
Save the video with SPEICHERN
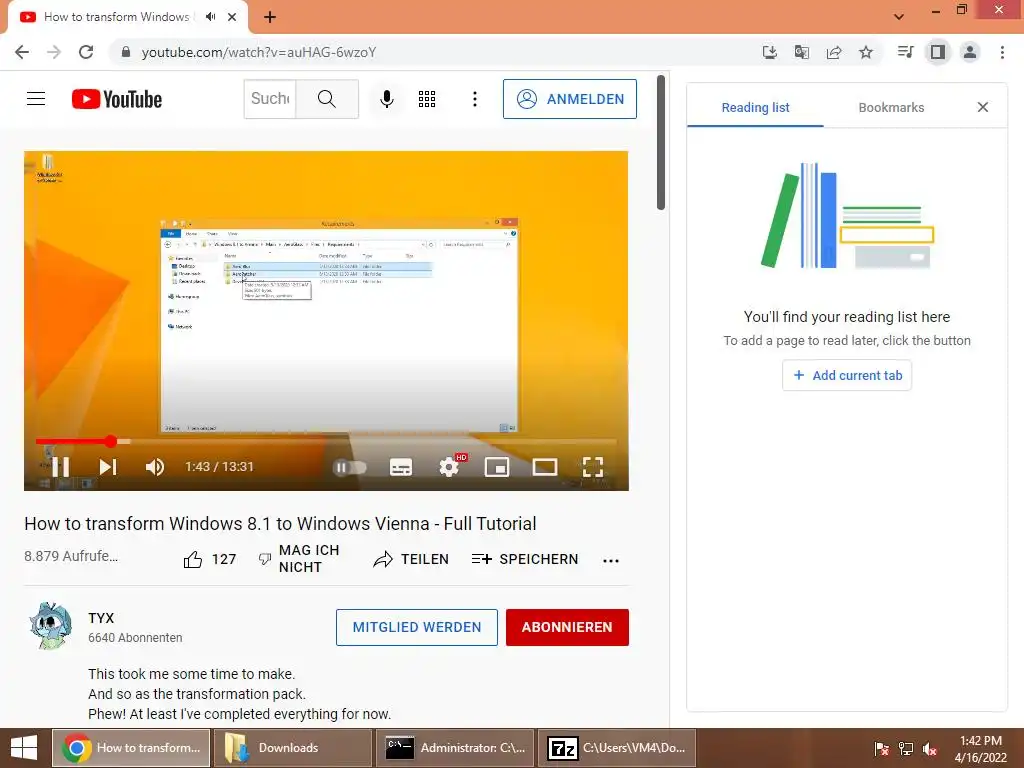point(525,560)
